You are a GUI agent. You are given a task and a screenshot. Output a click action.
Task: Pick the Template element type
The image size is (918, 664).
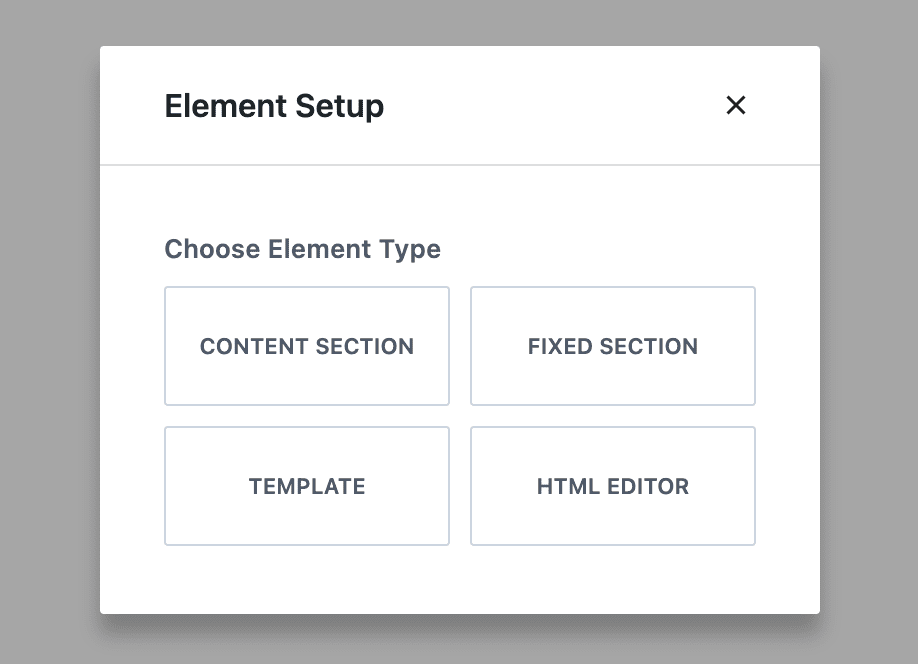click(x=307, y=486)
